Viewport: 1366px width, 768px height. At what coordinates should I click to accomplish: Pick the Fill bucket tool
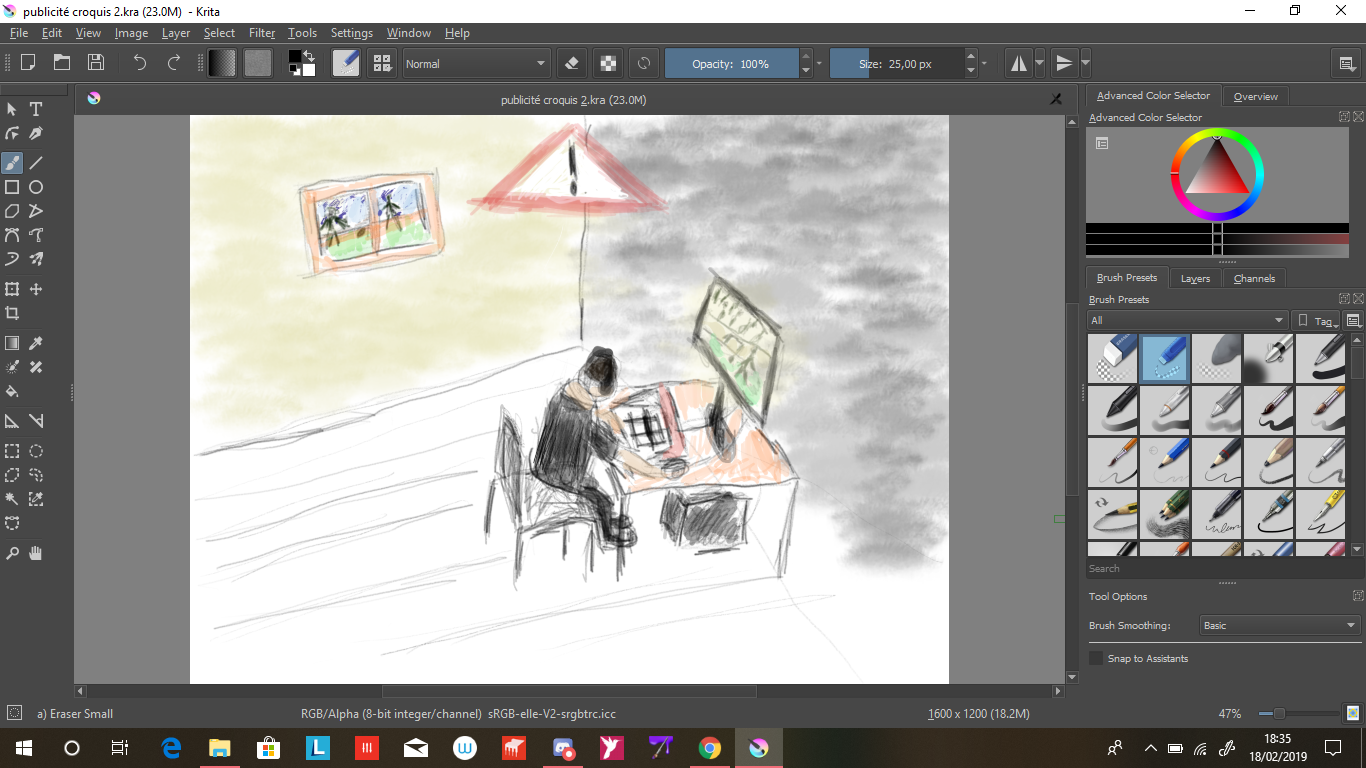click(x=12, y=391)
